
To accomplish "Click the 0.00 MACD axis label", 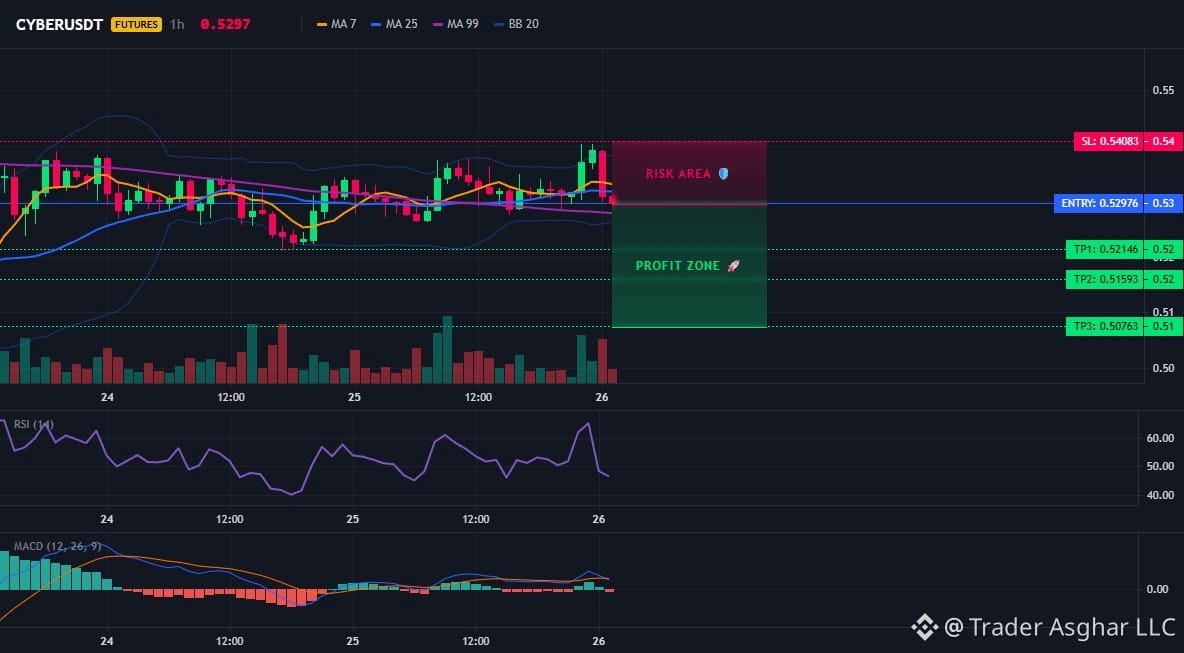I will (1158, 589).
